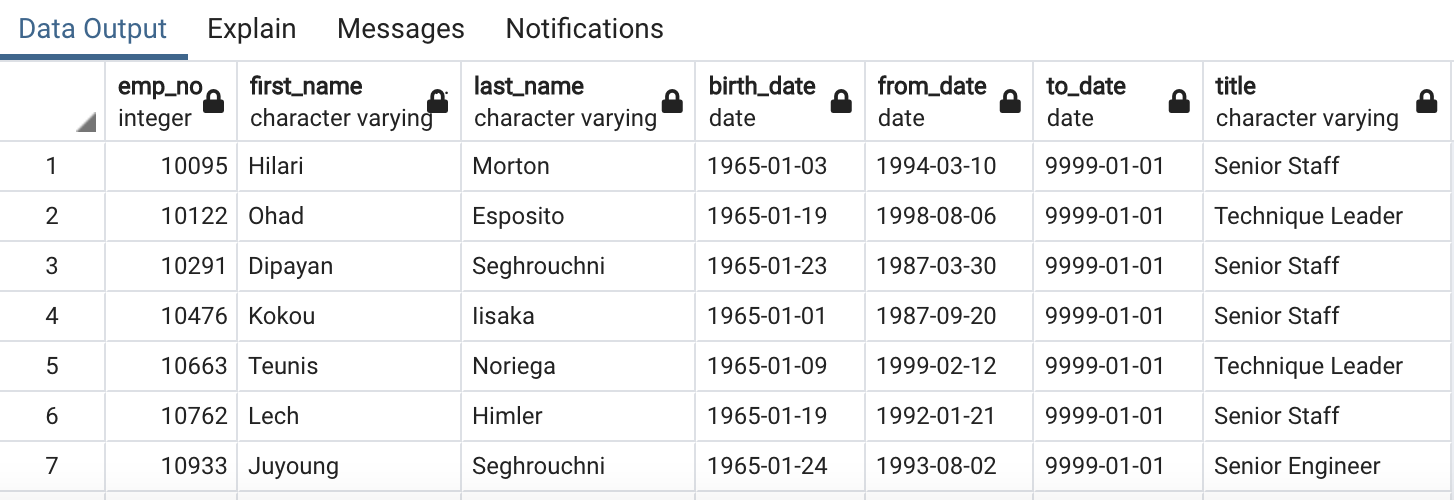
Task: Select the Data Output tab
Action: [93, 29]
